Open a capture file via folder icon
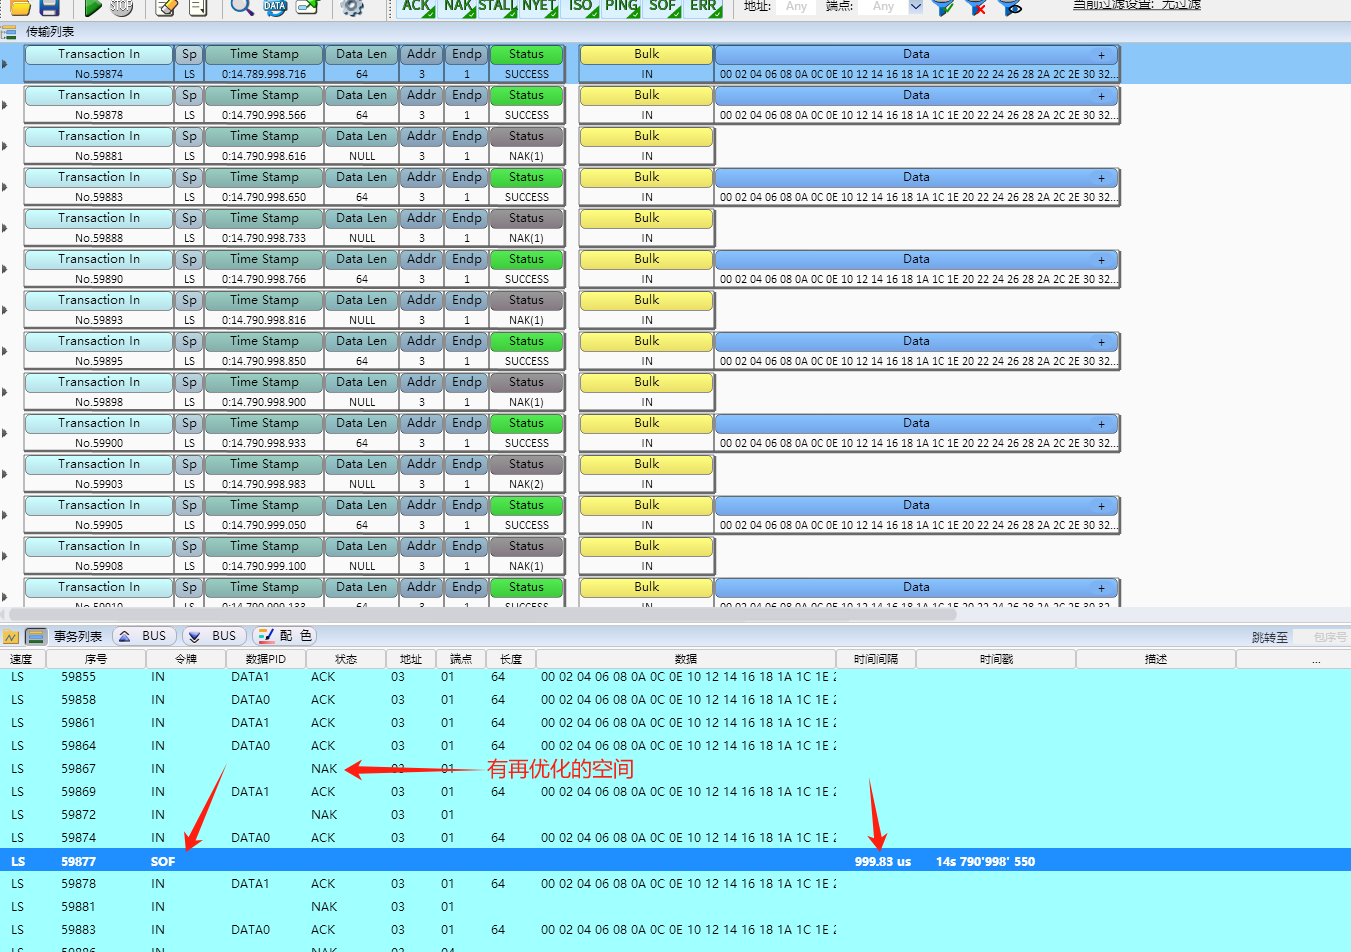Screen dimensions: 1351x952 20,7
